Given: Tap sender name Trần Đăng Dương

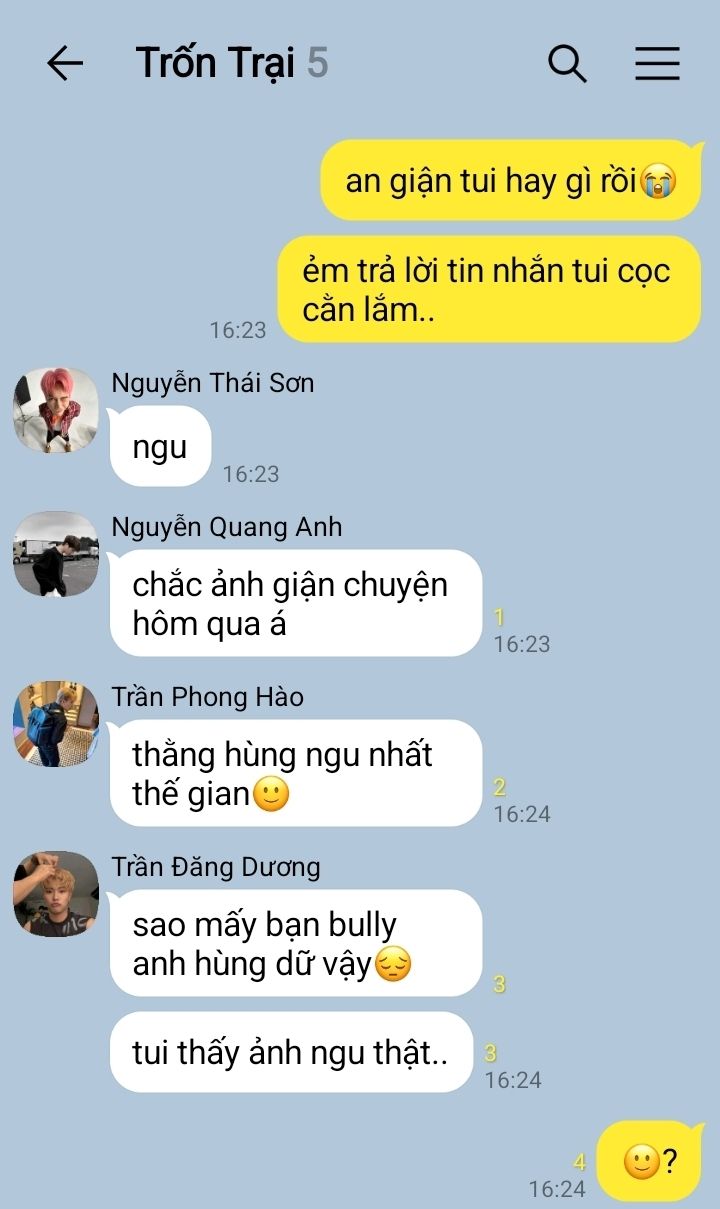Looking at the screenshot, I should (x=216, y=867).
